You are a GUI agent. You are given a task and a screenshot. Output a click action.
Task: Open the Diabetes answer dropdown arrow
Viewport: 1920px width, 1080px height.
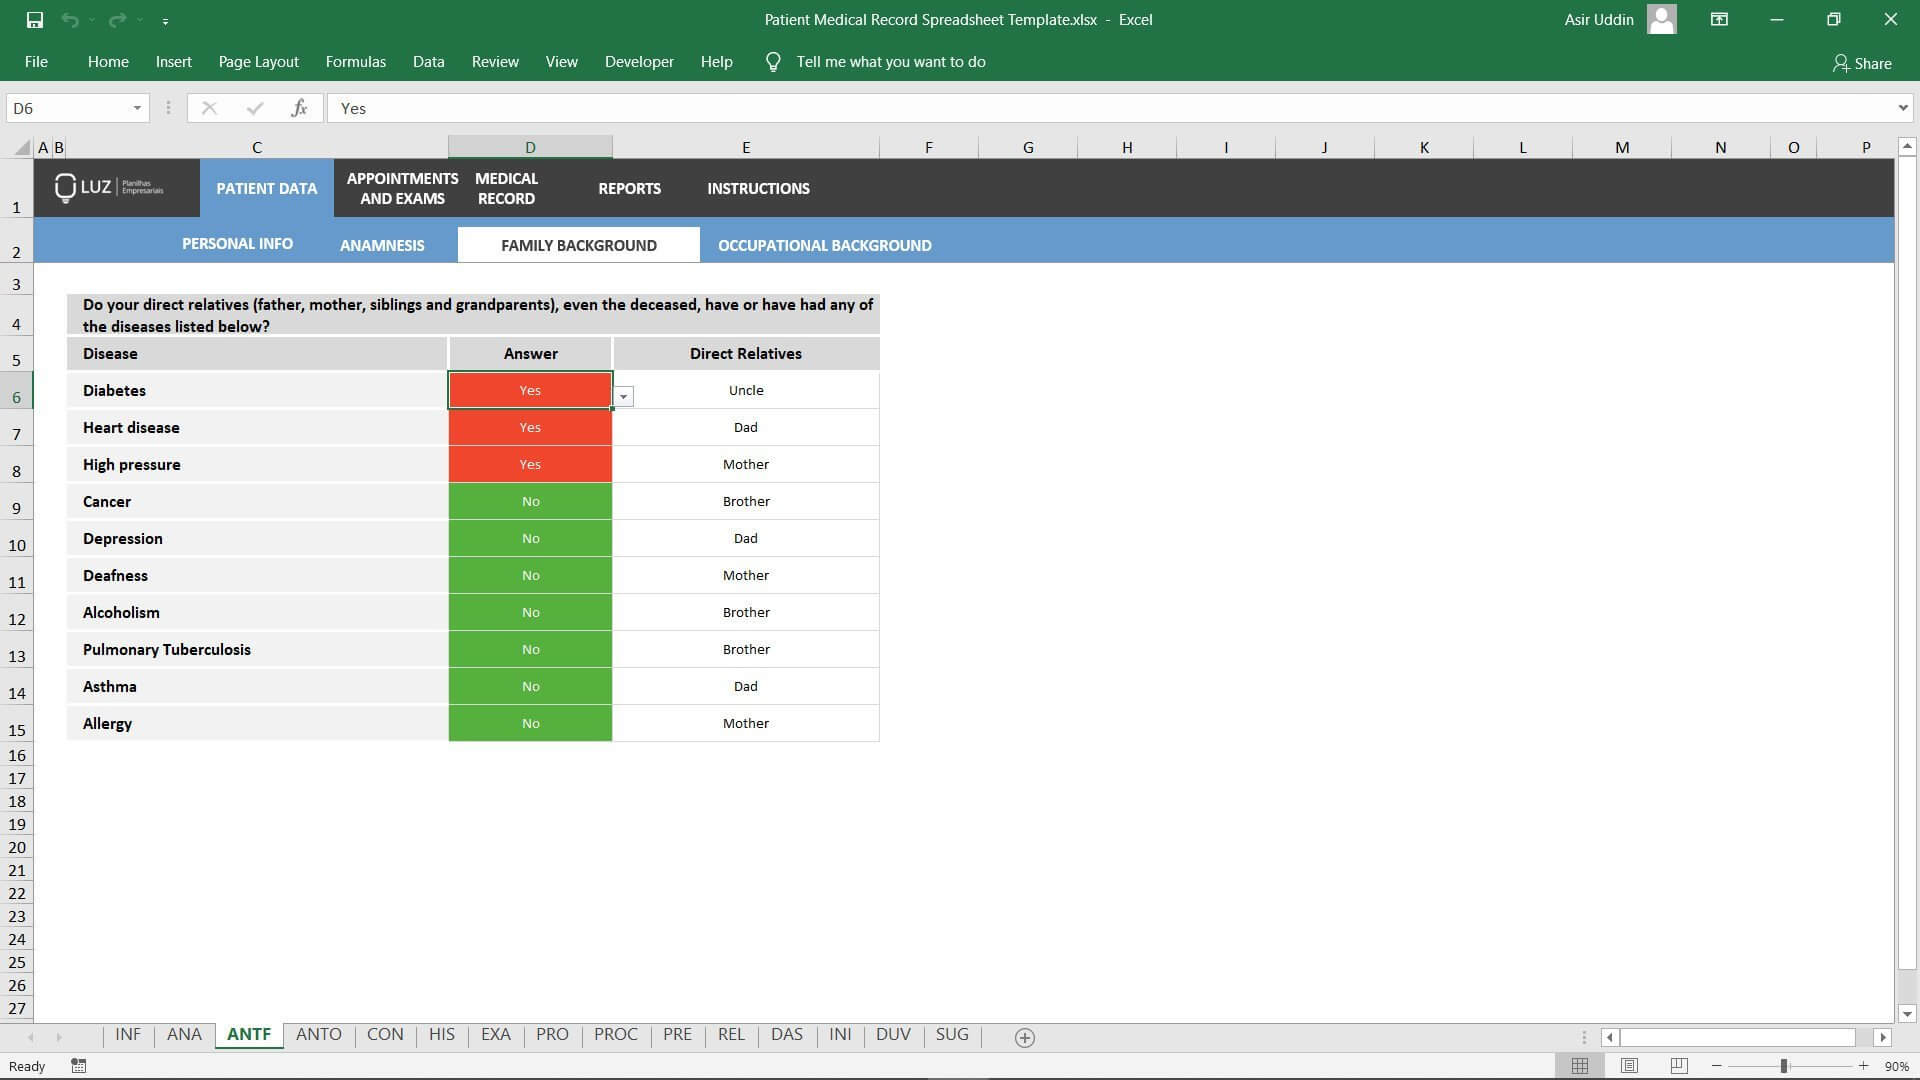pos(623,397)
